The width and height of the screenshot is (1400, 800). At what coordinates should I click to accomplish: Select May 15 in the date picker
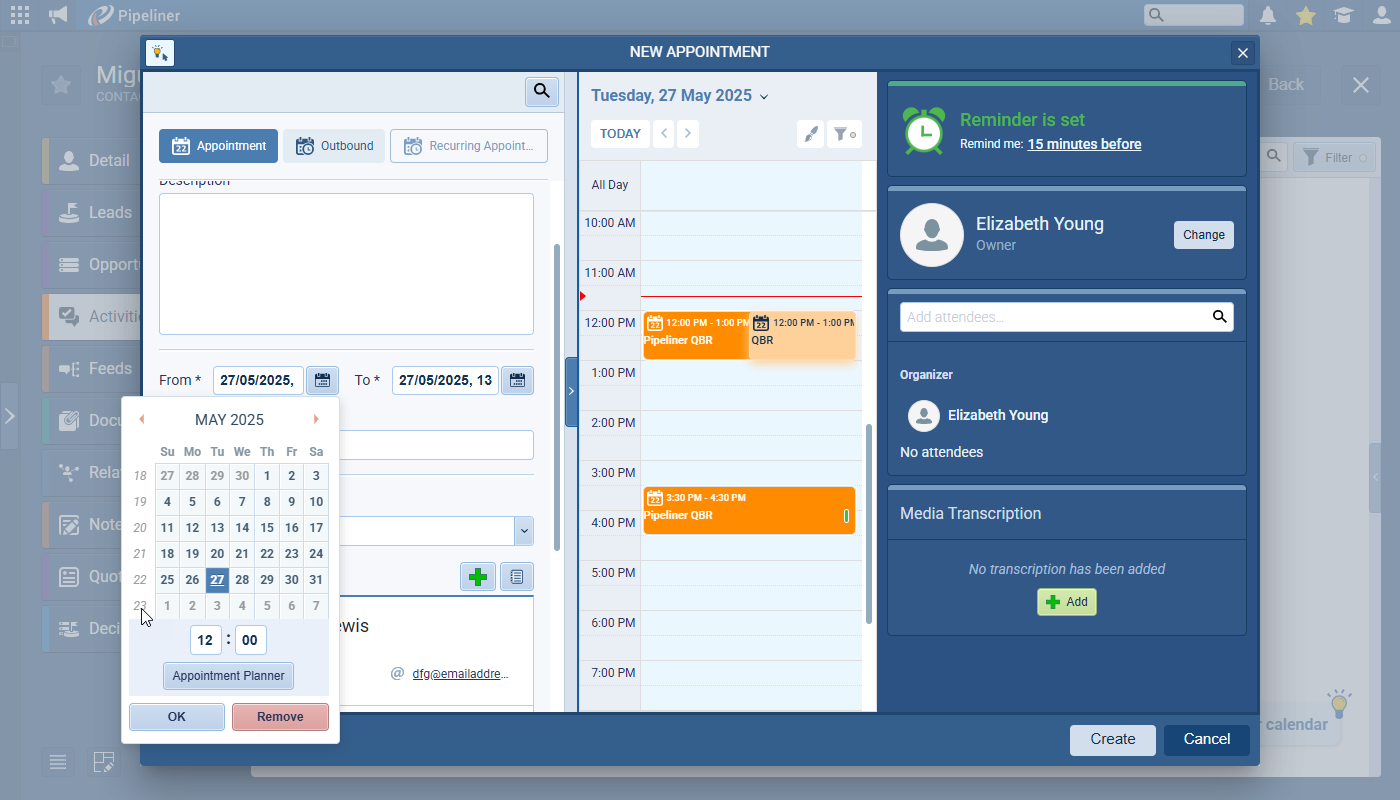click(267, 528)
